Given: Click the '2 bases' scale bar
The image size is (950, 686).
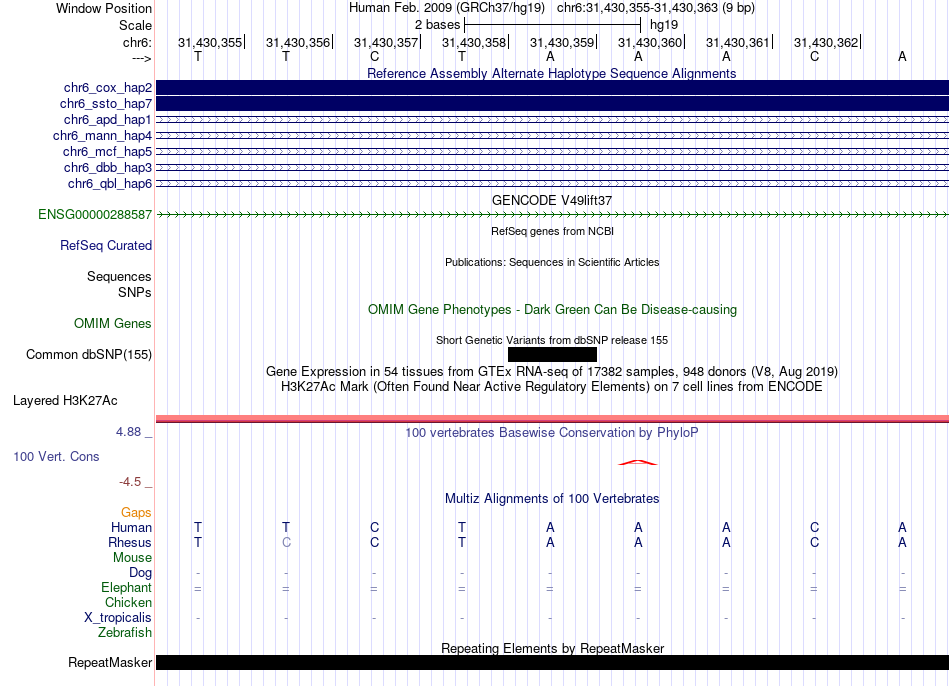Looking at the screenshot, I should click(552, 25).
